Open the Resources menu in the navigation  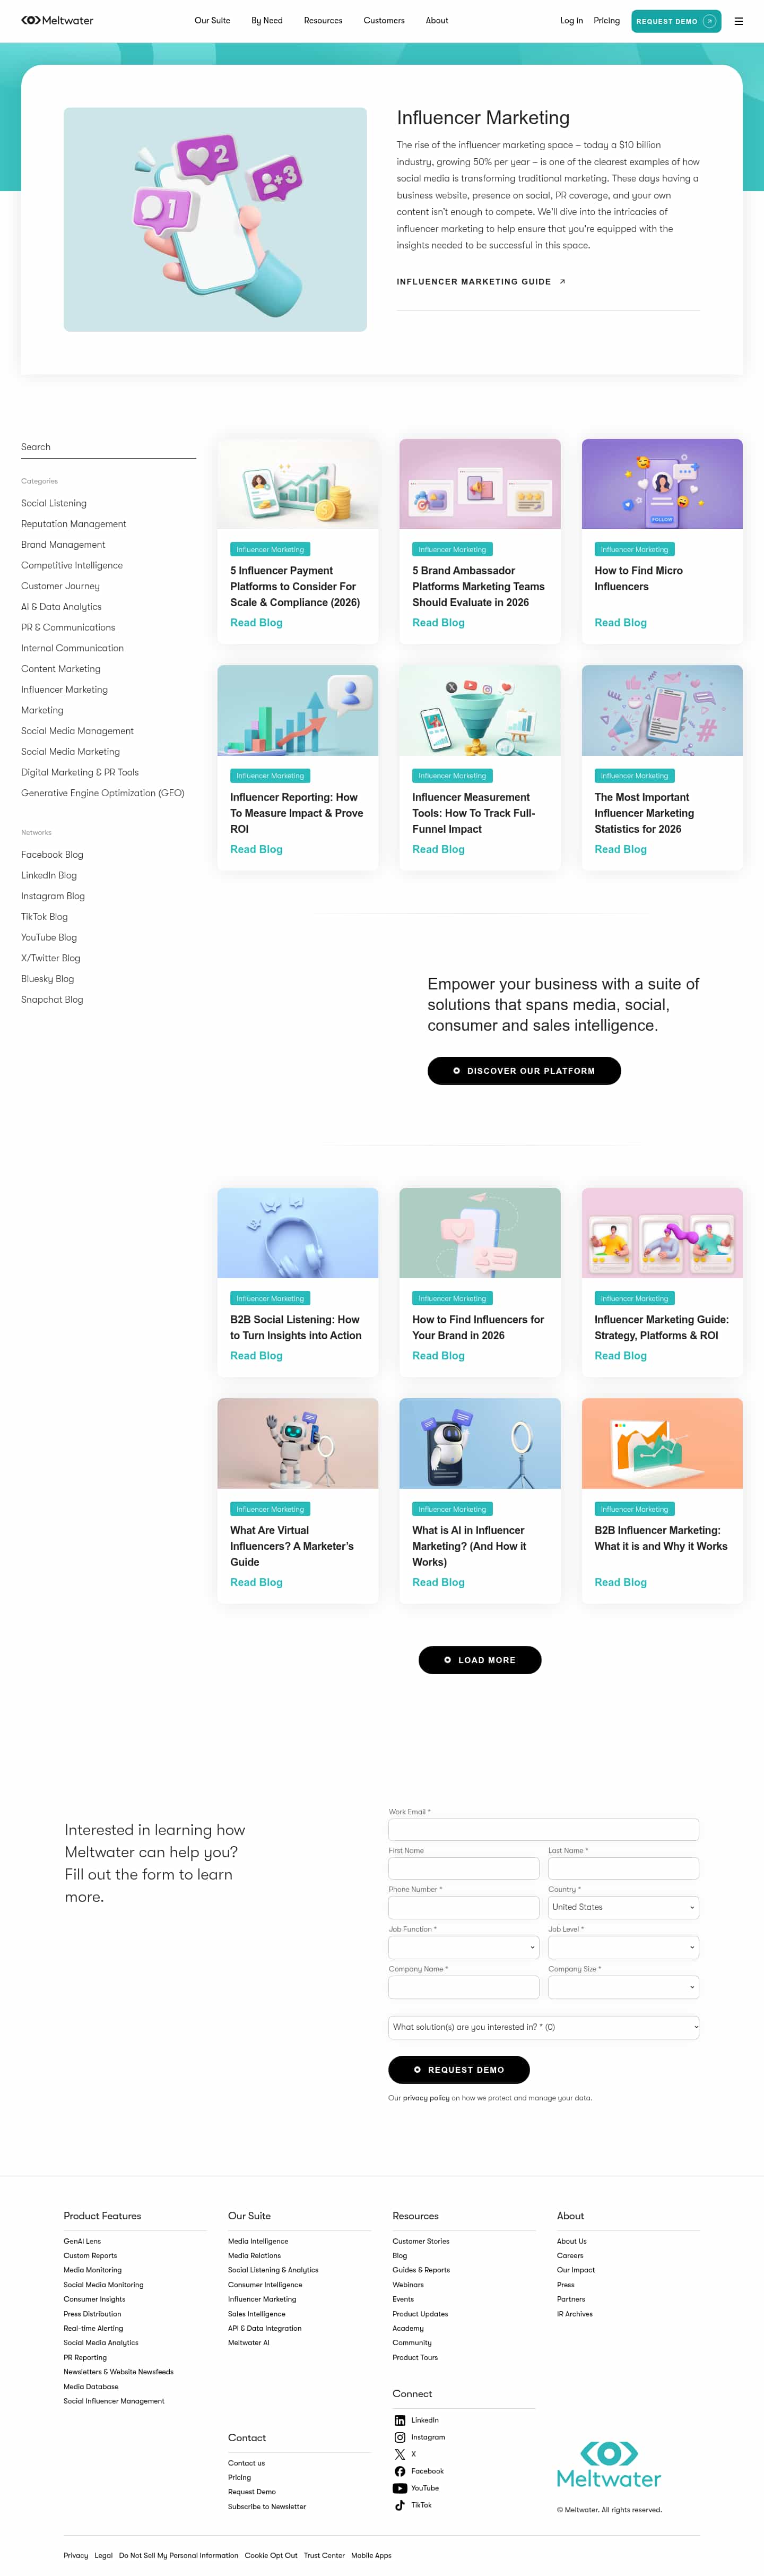[x=323, y=20]
